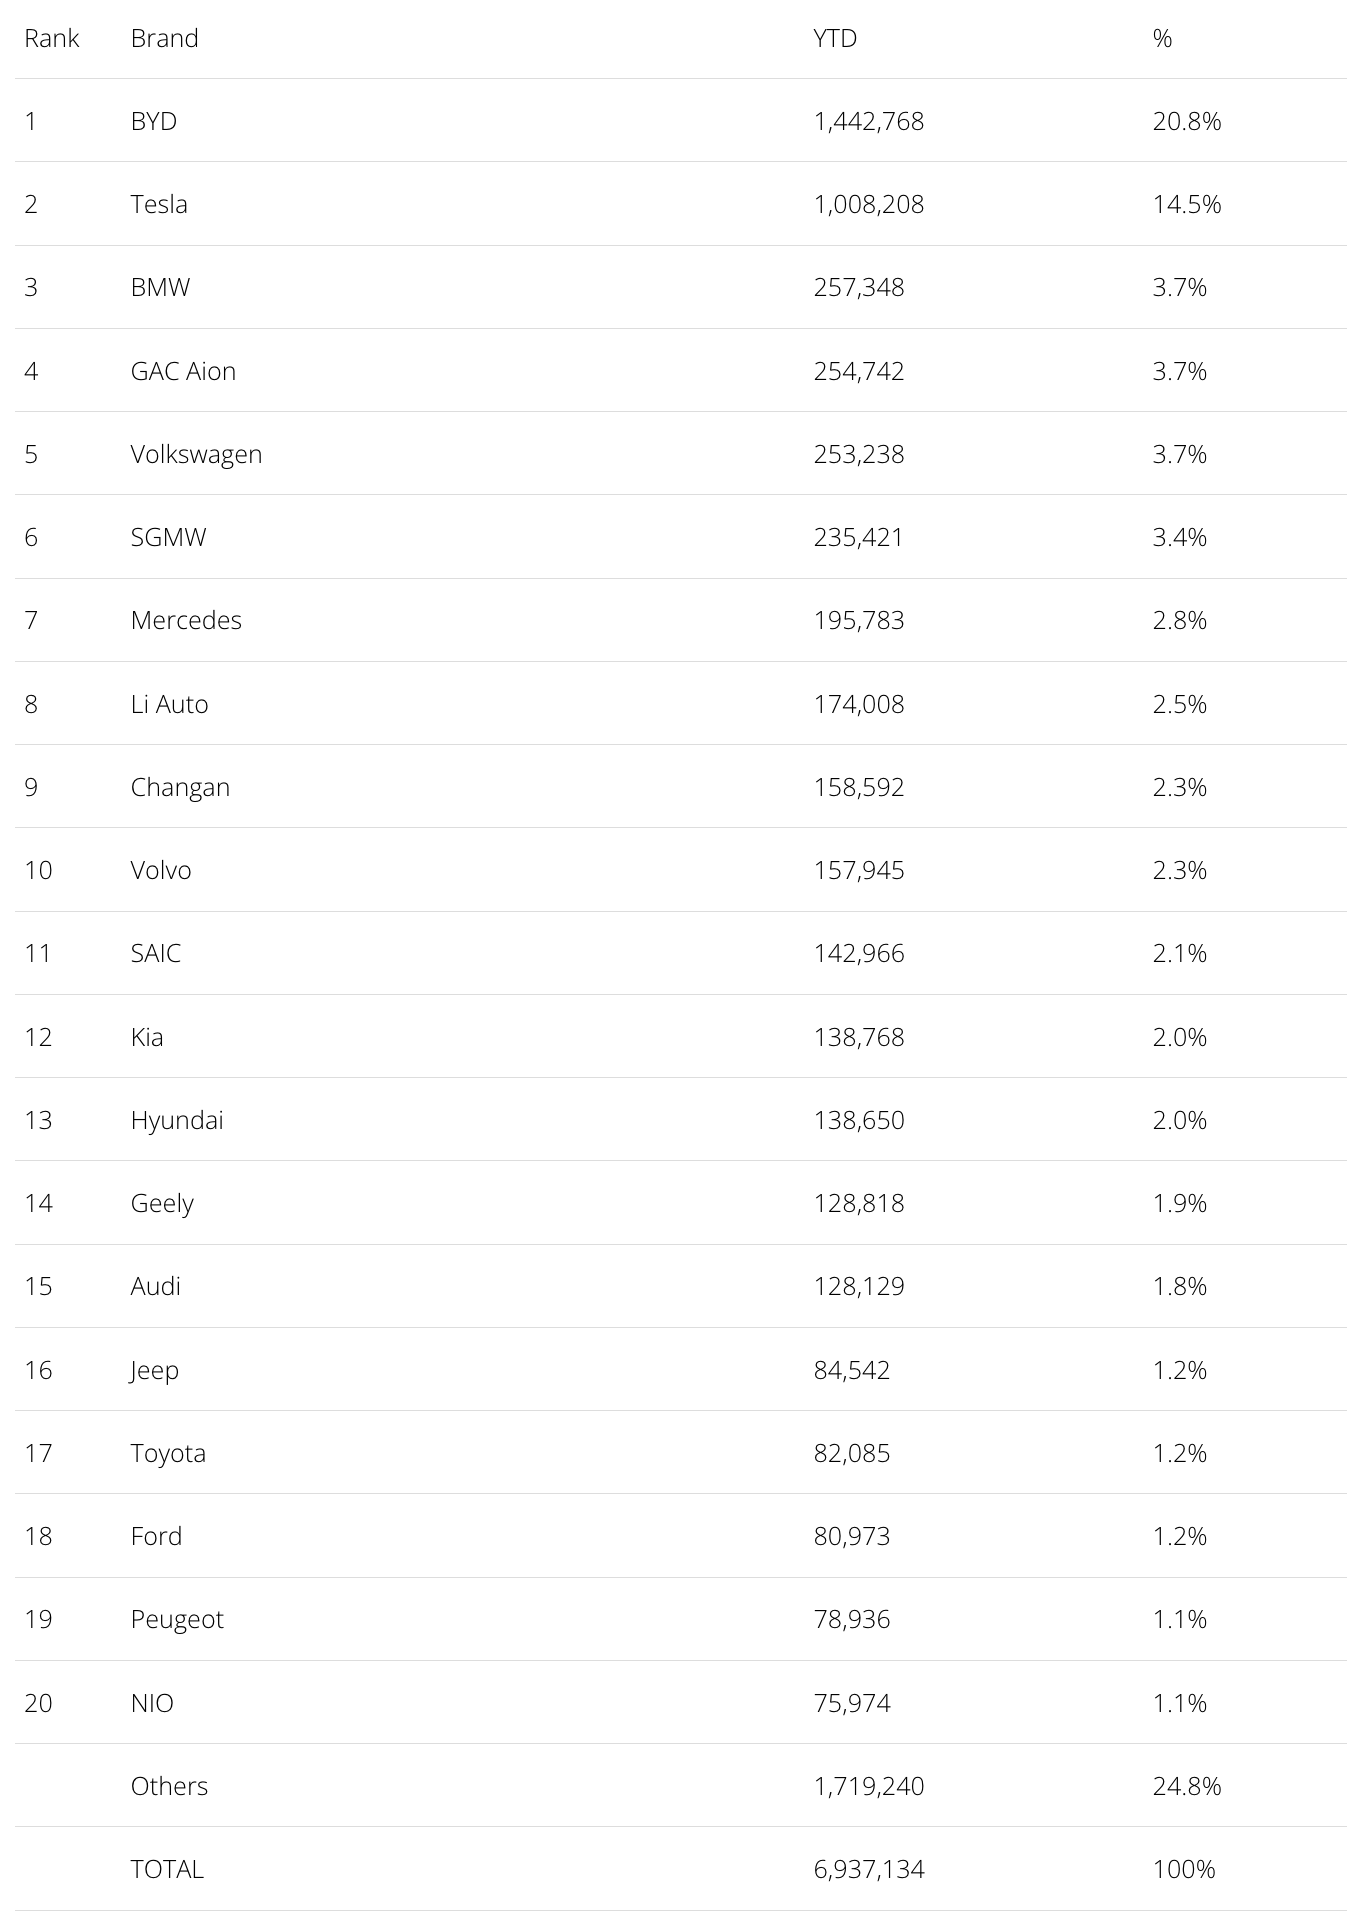Select the GAC Aion row name
This screenshot has height=1931, width=1366.
tap(183, 371)
